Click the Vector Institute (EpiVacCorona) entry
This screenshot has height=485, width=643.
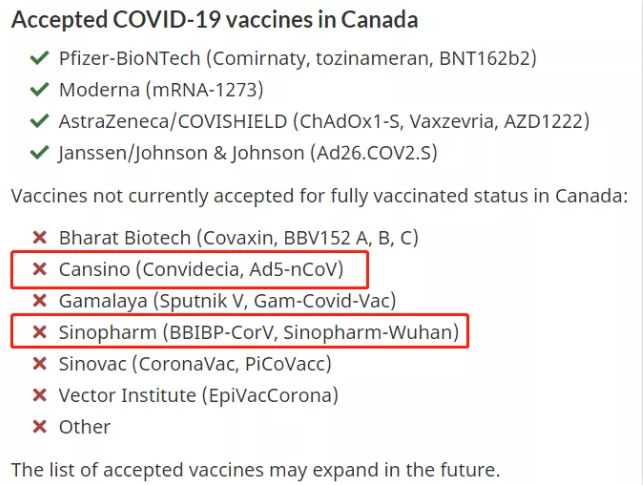[199, 395]
